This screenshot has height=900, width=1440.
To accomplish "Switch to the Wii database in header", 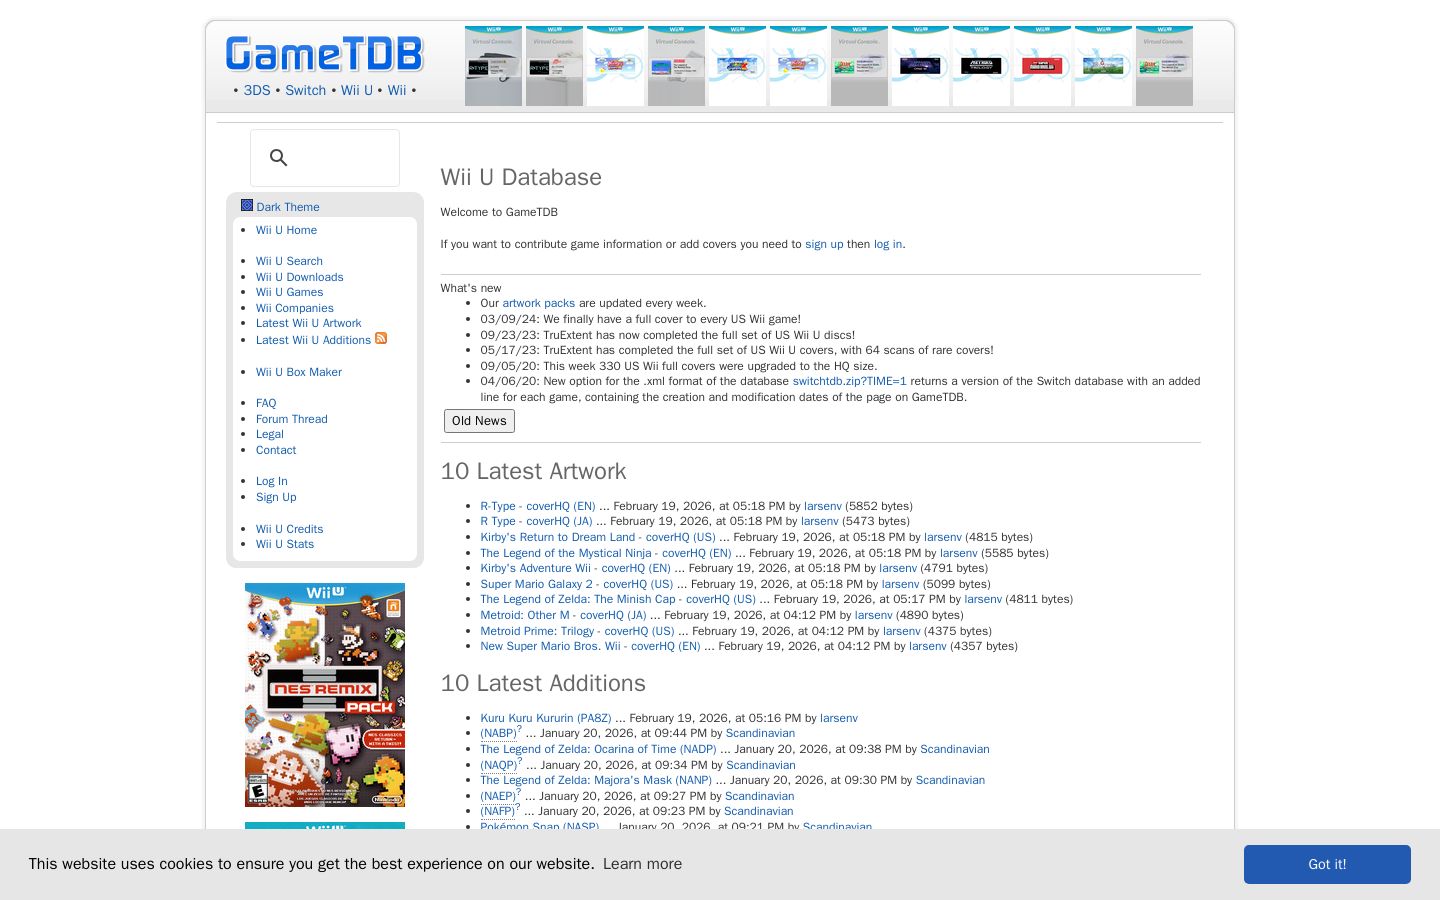I will pyautogui.click(x=397, y=90).
